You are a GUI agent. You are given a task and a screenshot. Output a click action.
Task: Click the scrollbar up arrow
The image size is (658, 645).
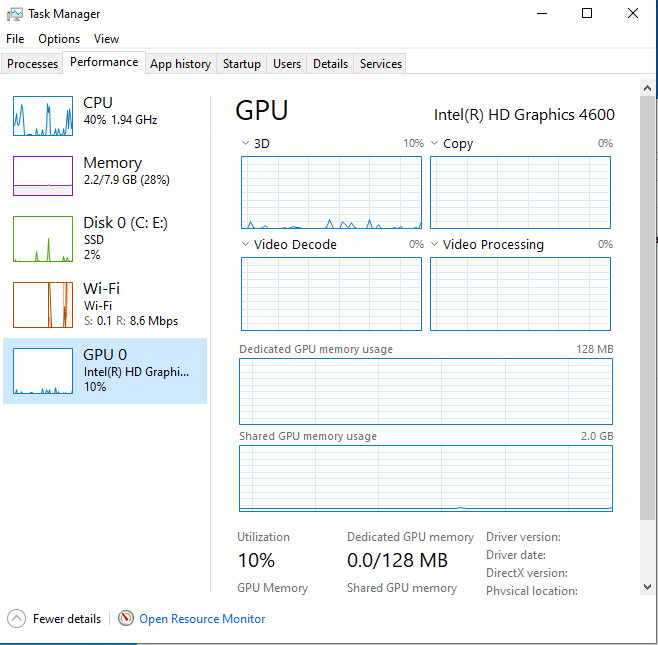click(647, 88)
